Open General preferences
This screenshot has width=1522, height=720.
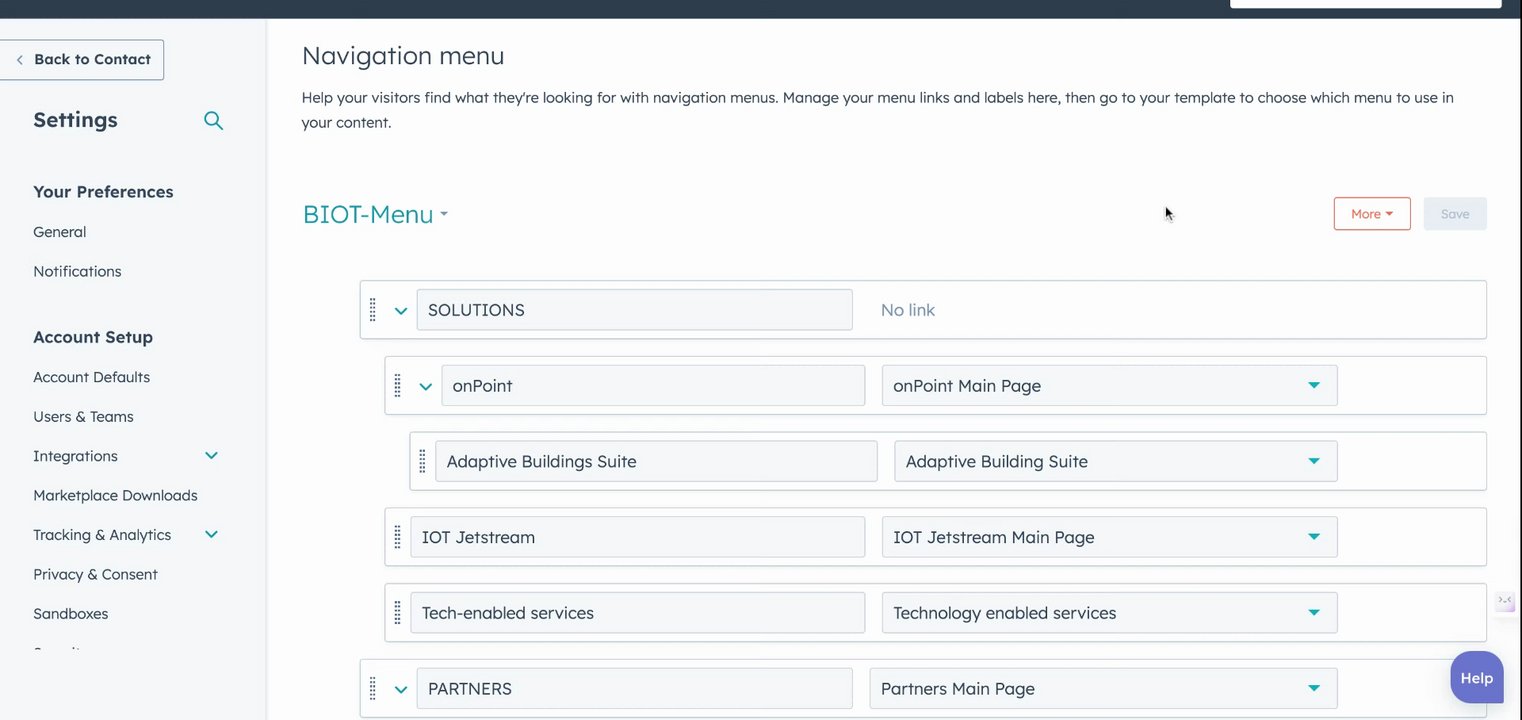pos(60,232)
